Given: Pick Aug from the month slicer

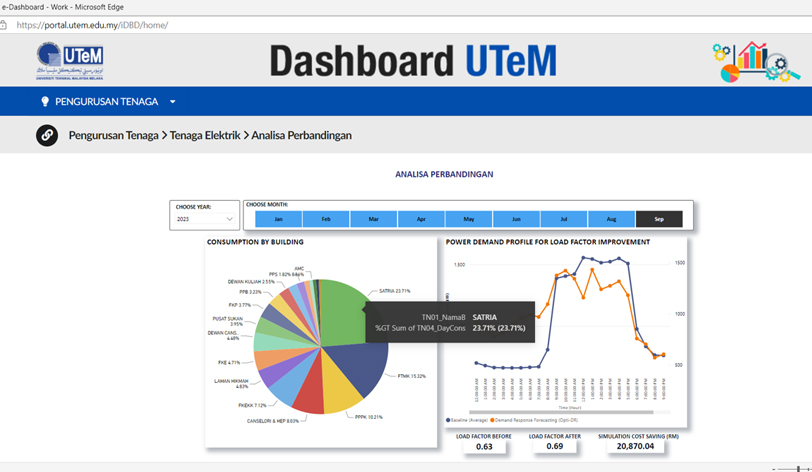Looking at the screenshot, I should coord(611,219).
